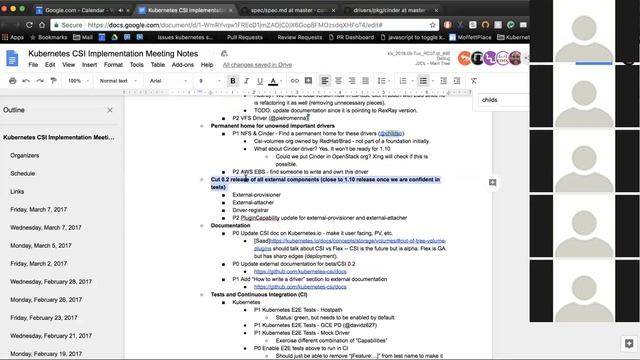Viewport: 640px width, 360px height.
Task: Open the Add-ons menu
Action: pyautogui.click(x=182, y=65)
